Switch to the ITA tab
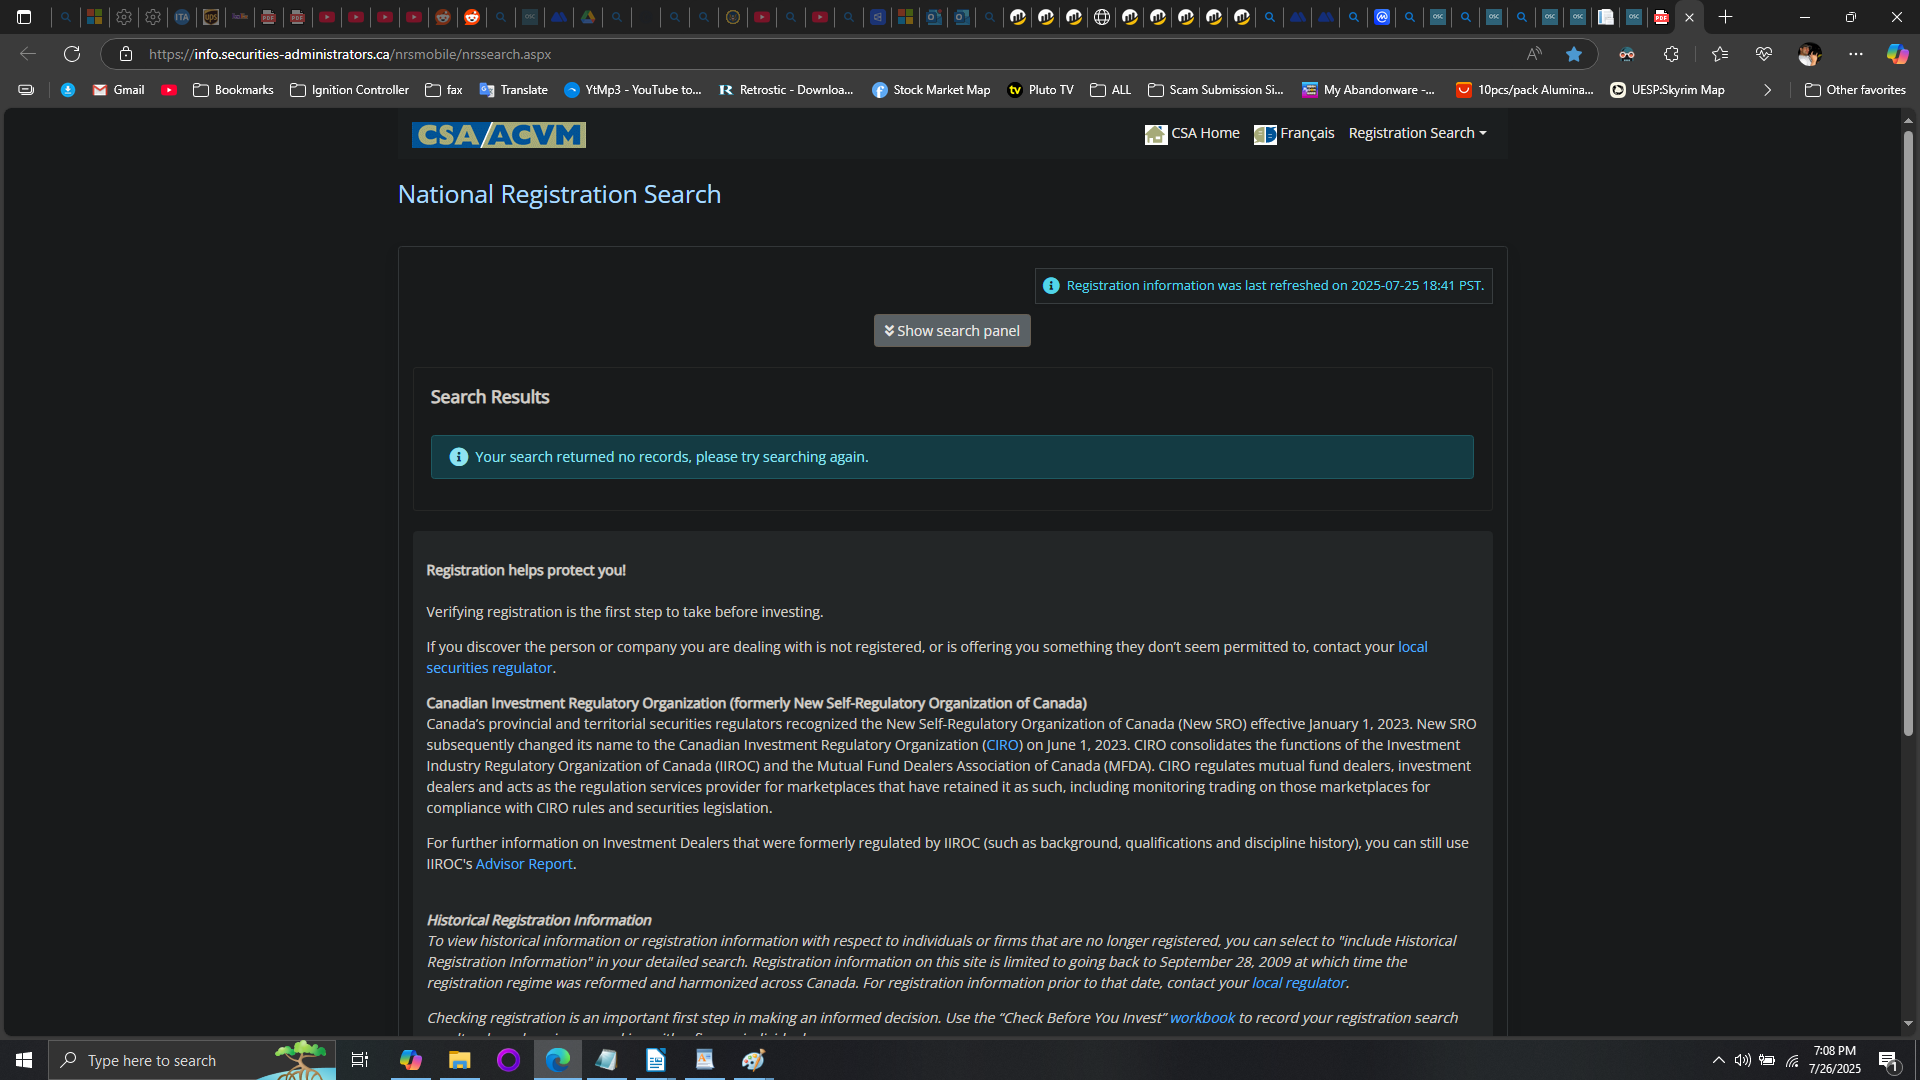 tap(182, 17)
